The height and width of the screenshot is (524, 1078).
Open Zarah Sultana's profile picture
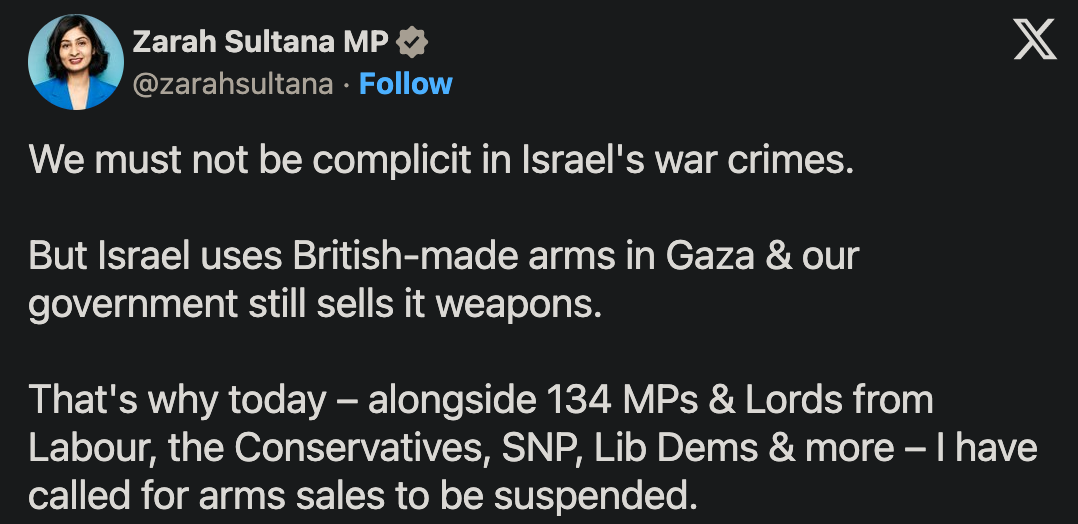74,62
